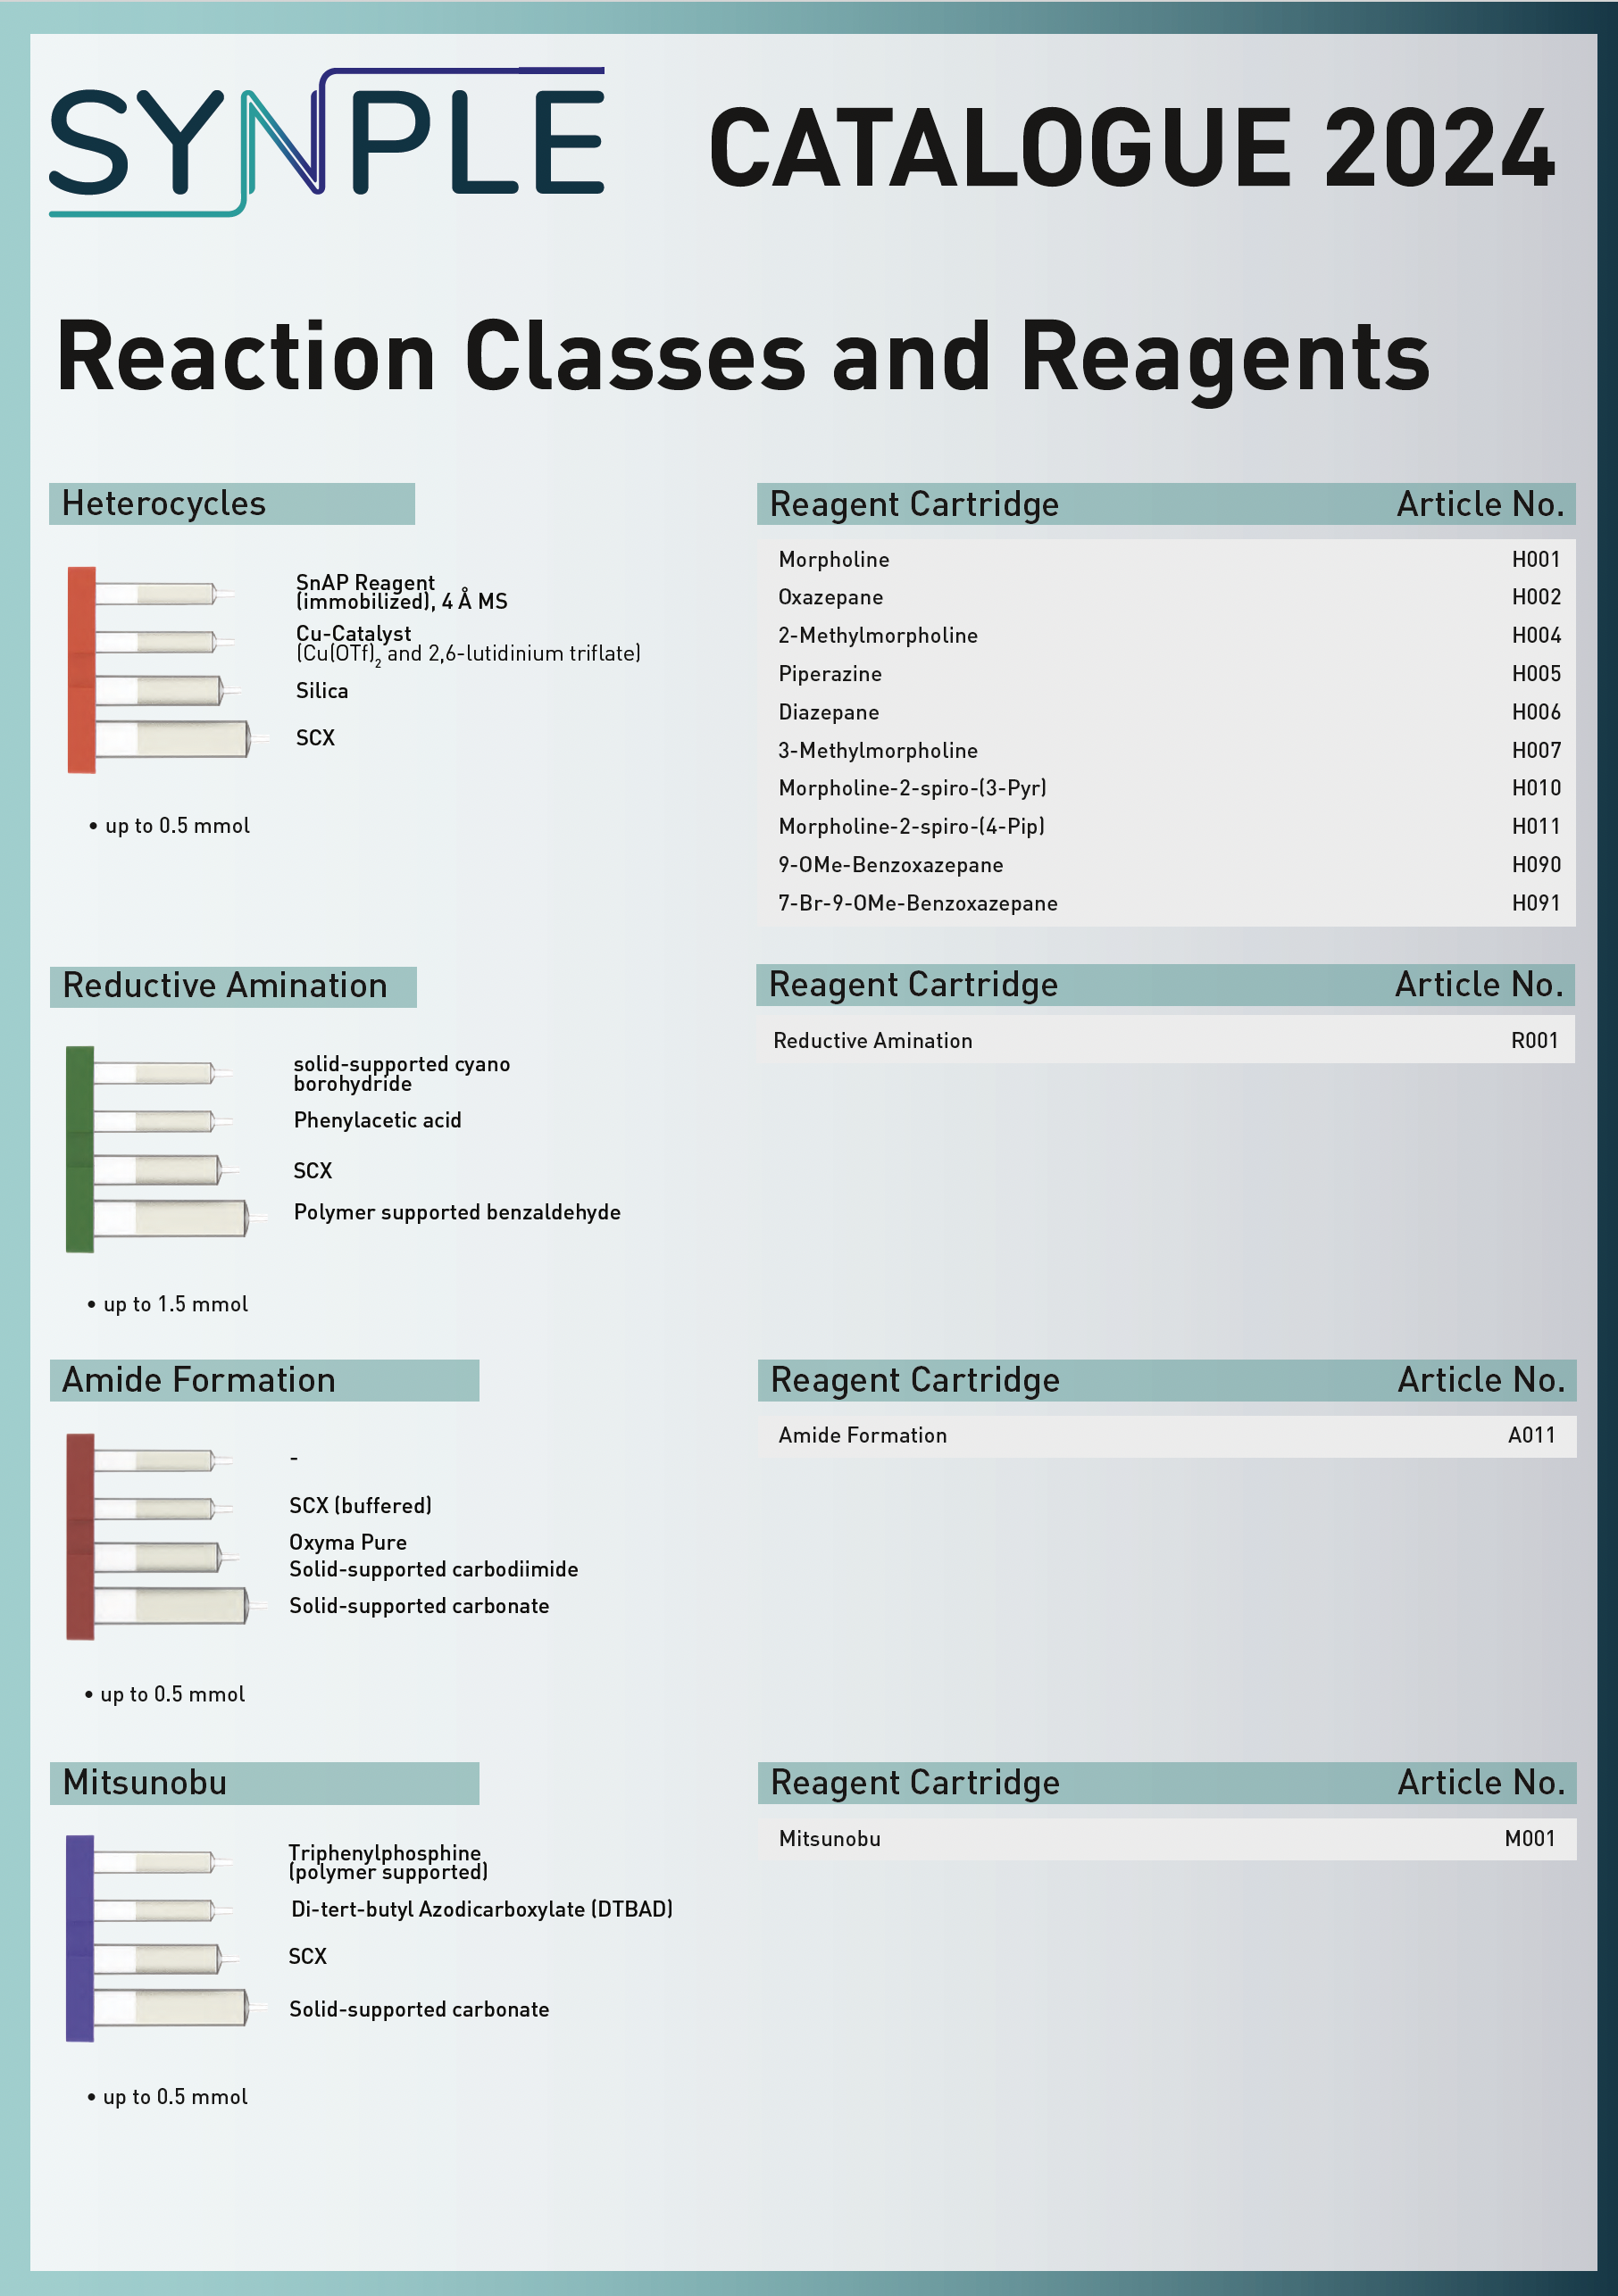Select the Heterocycles section header
The width and height of the screenshot is (1618, 2296).
[232, 504]
